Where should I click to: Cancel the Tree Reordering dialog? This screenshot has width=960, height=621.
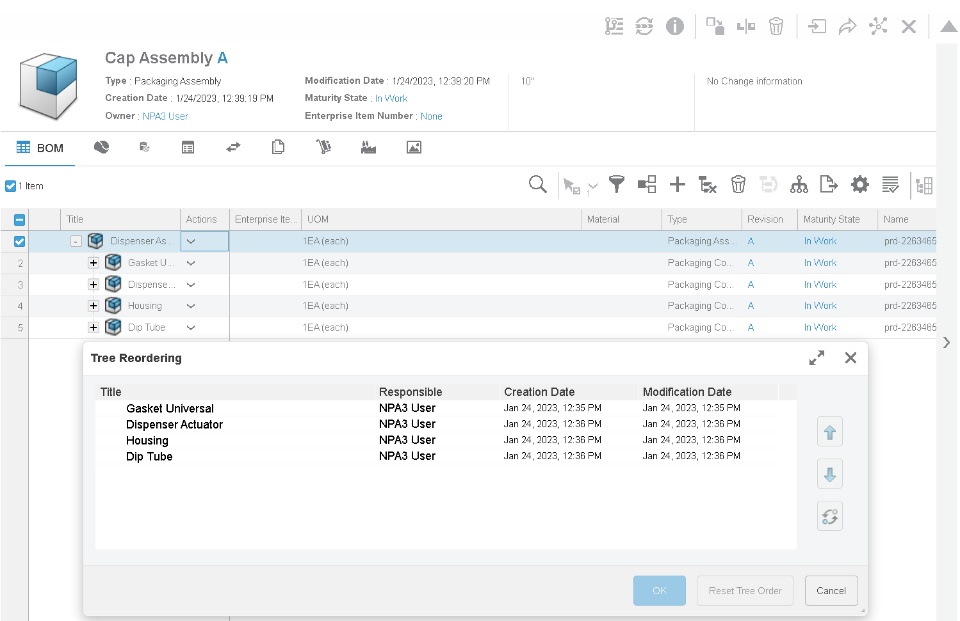[x=831, y=590]
